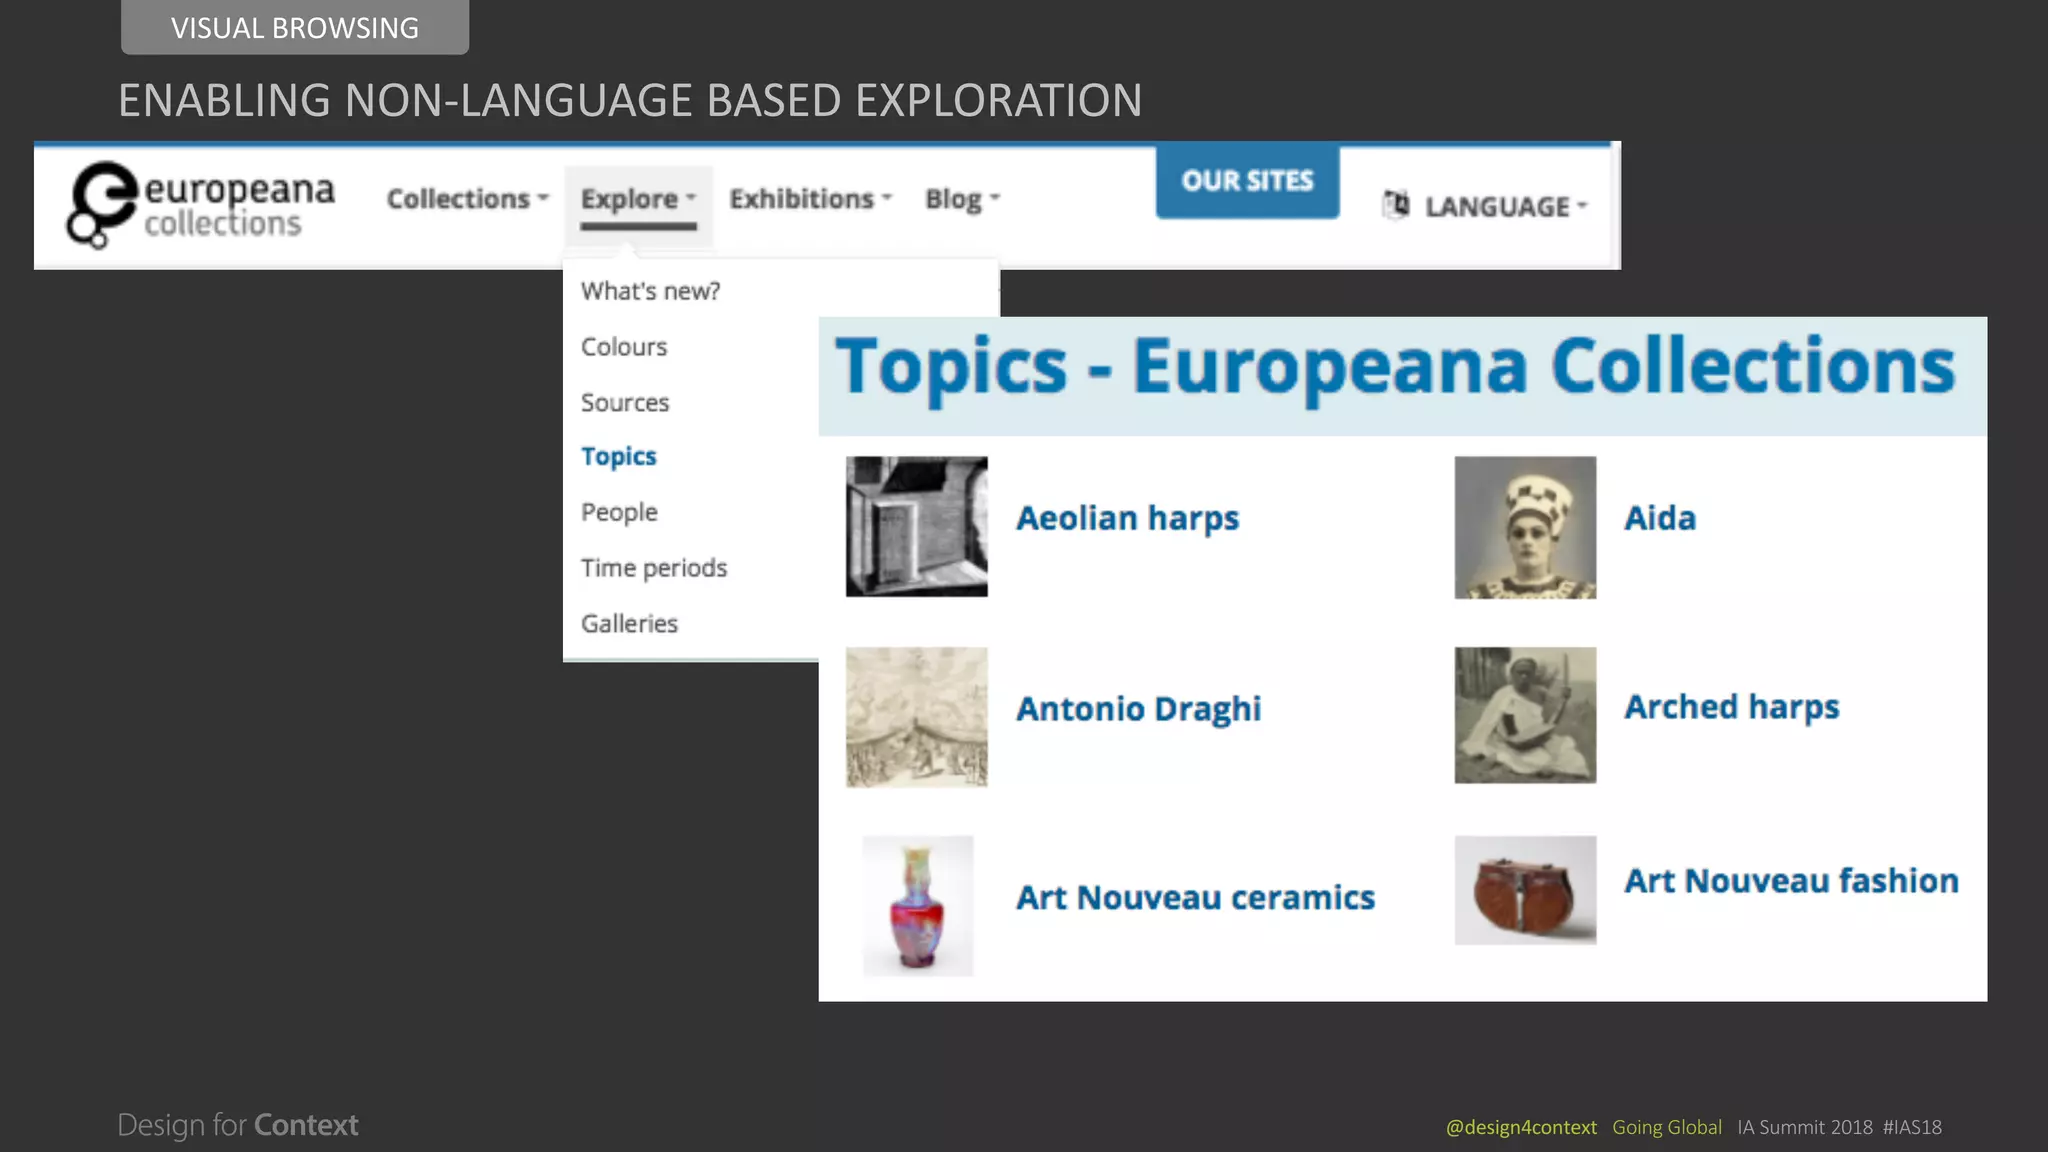2048x1152 pixels.
Task: Open the Antonio Draghi topic link
Action: (1138, 708)
